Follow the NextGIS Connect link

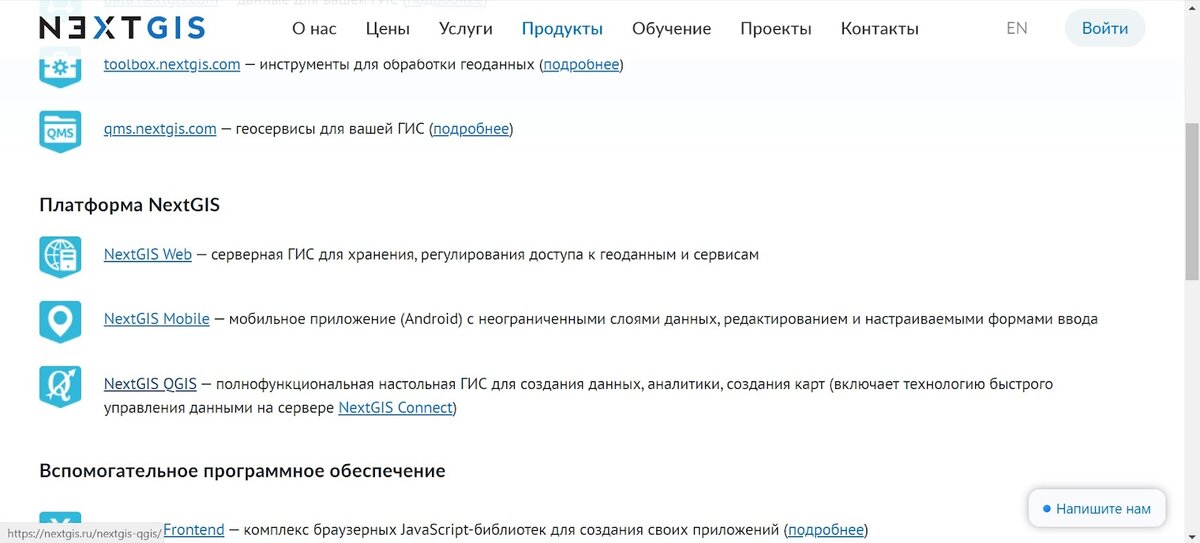396,408
